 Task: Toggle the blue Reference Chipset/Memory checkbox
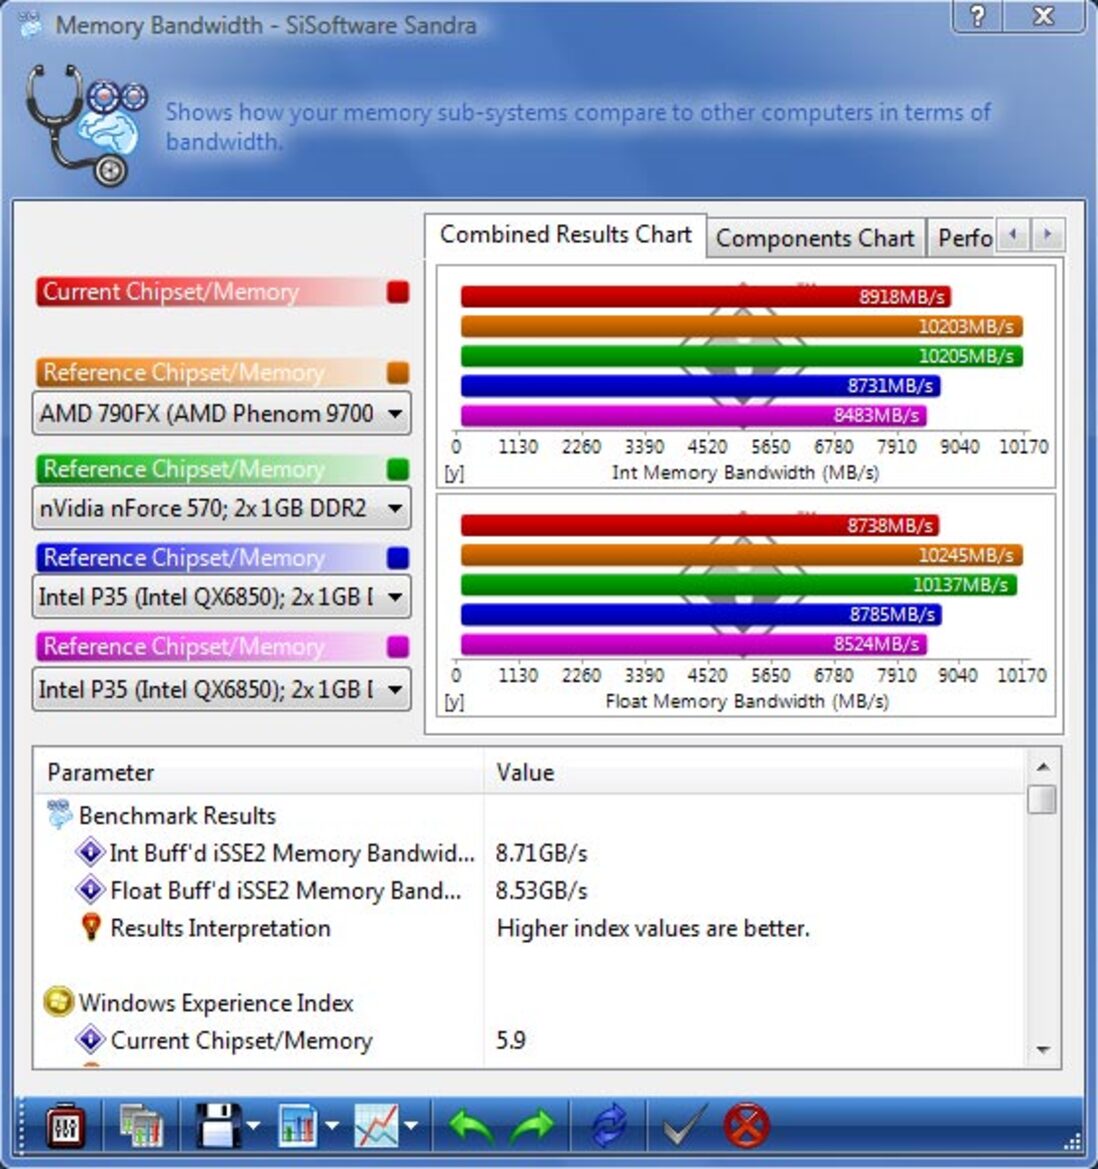[x=398, y=558]
